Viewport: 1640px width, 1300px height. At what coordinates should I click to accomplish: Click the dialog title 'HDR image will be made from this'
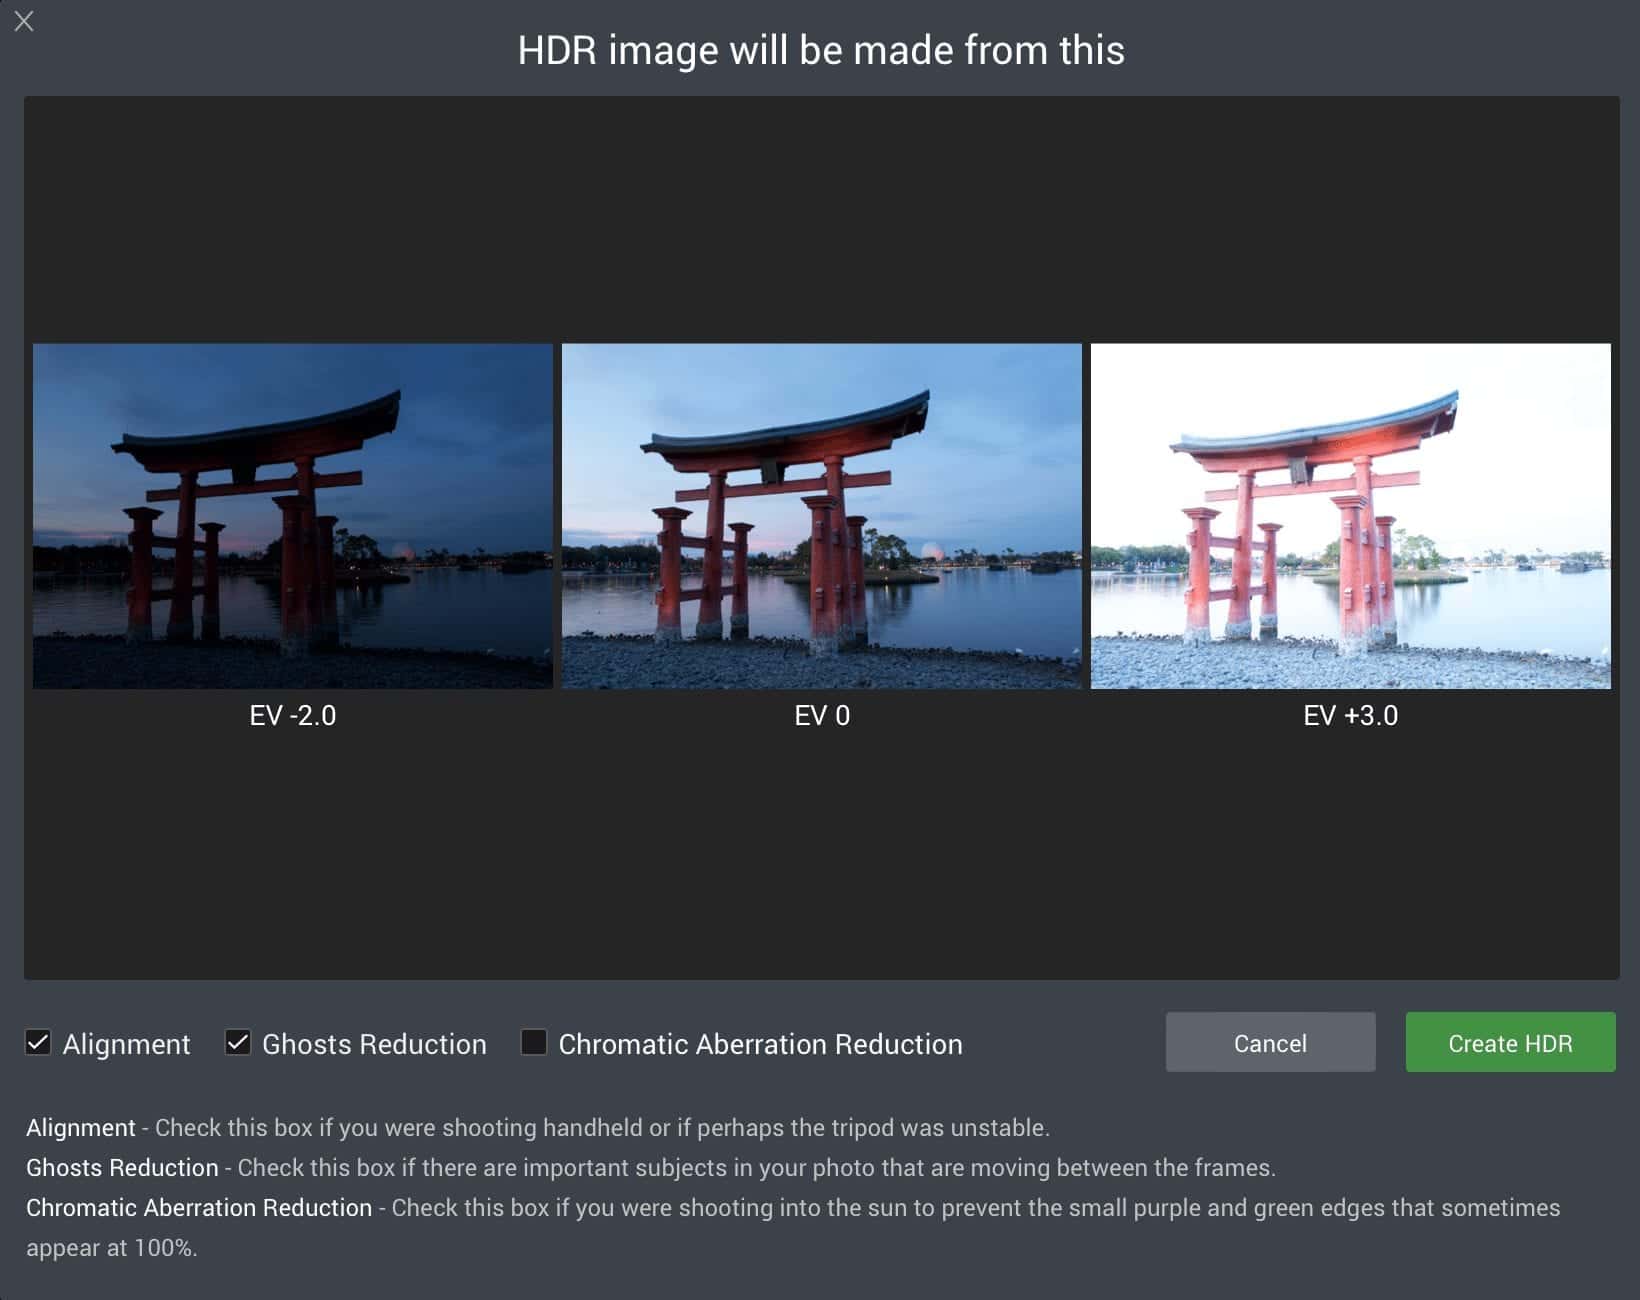[821, 50]
